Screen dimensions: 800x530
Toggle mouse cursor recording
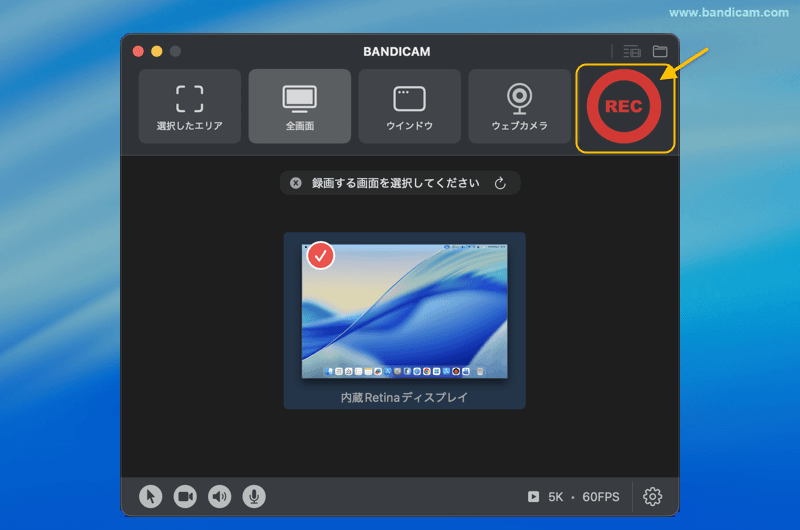pyautogui.click(x=151, y=496)
